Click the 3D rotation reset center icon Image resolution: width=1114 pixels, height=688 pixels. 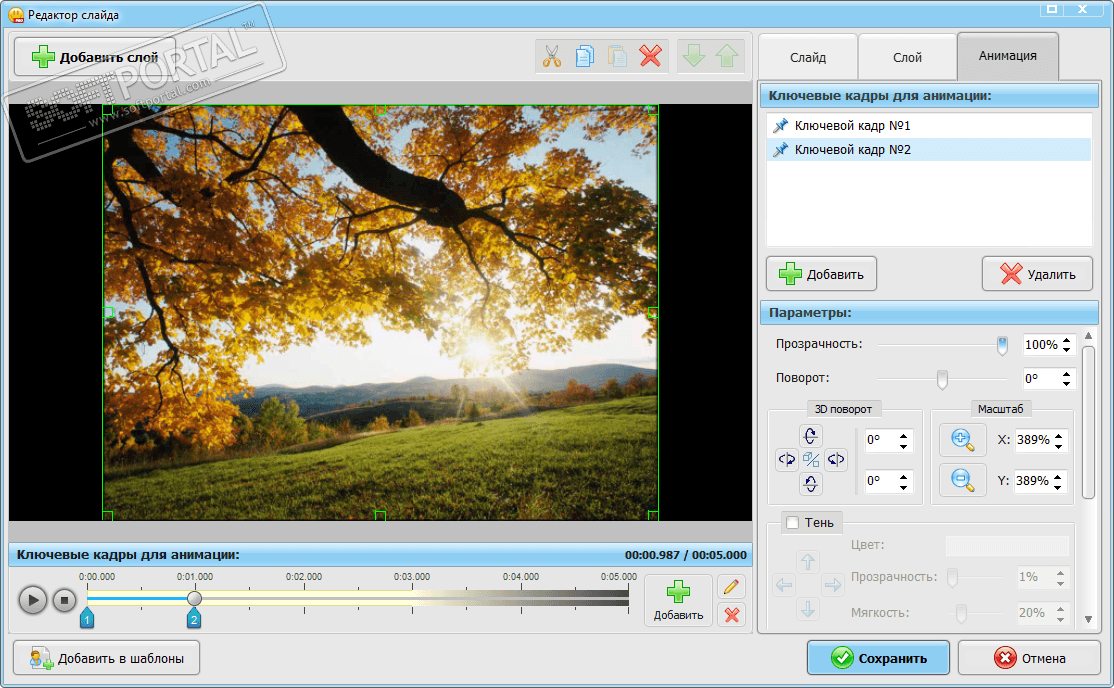point(811,460)
